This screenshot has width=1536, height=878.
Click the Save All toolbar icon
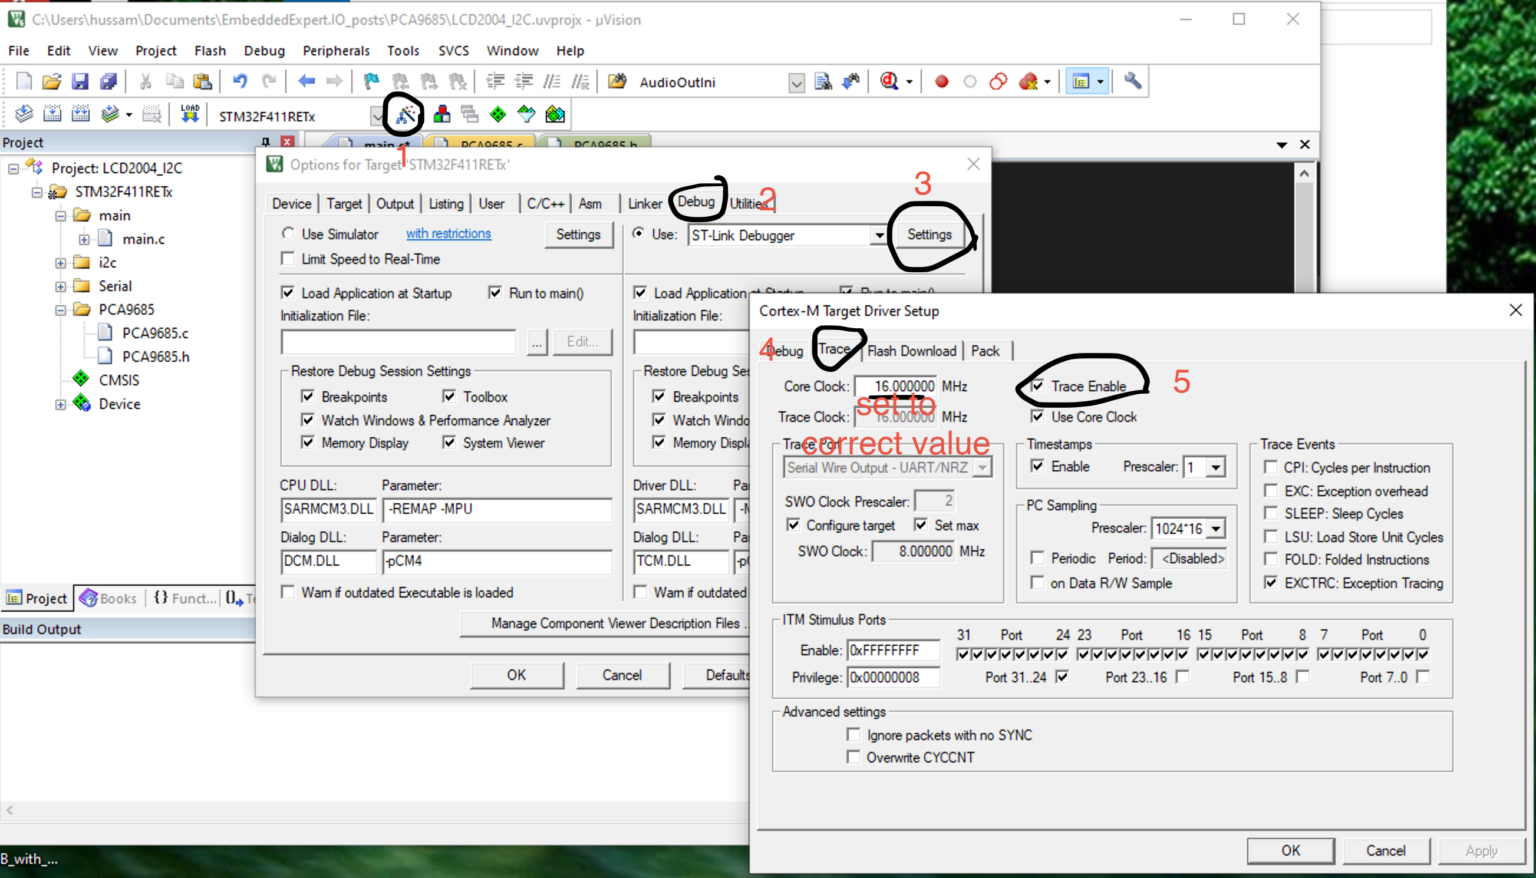tap(108, 82)
